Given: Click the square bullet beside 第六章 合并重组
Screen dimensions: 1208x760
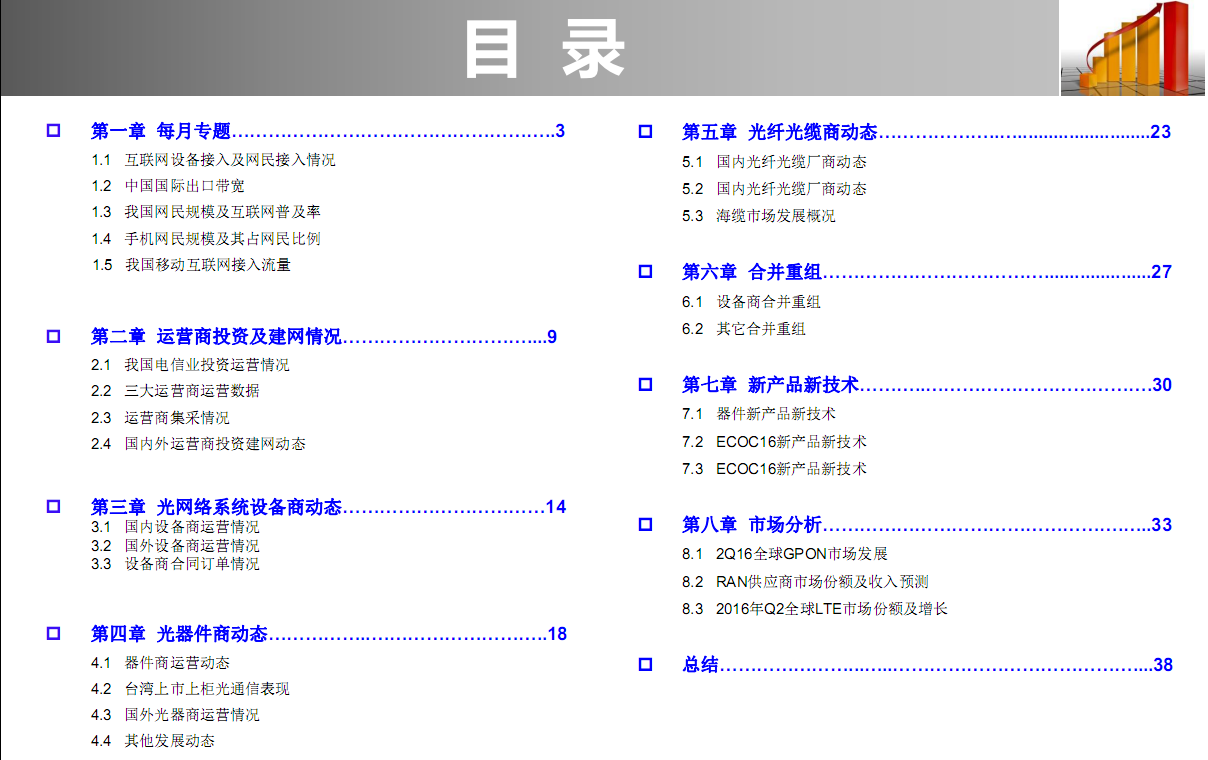Looking at the screenshot, I should point(645,272).
